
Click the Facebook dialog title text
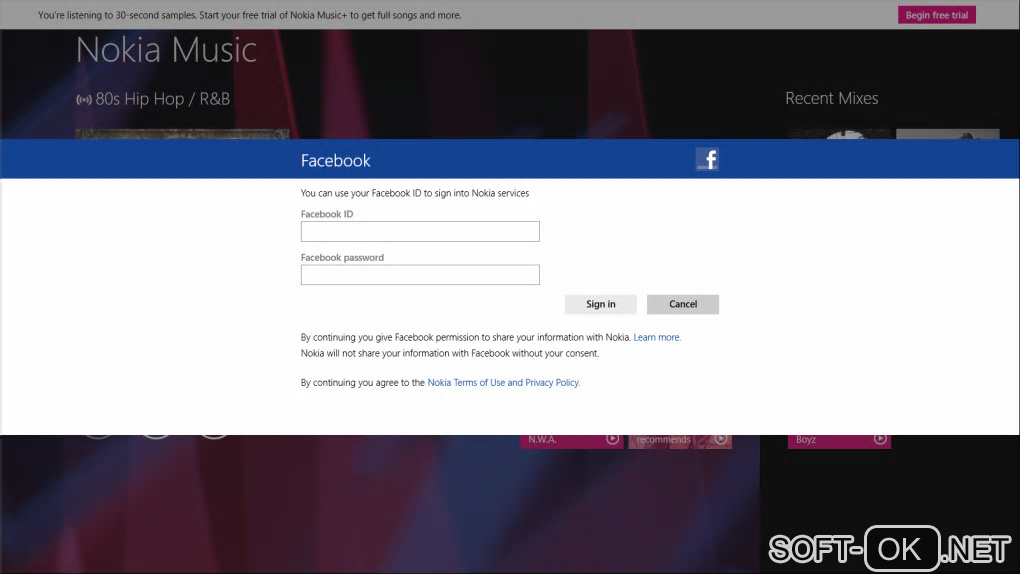coord(336,161)
